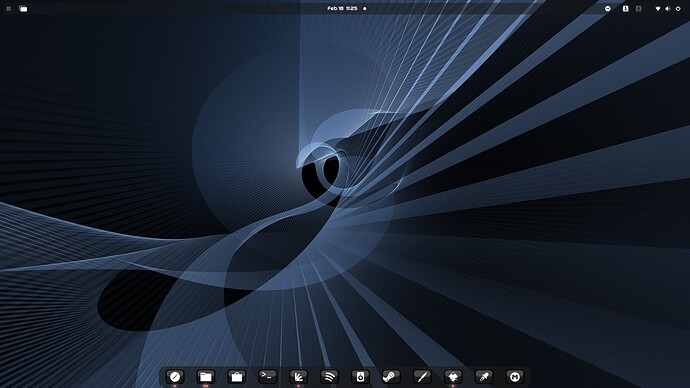
Task: Launch the color picker eyedropper app
Action: click(484, 377)
